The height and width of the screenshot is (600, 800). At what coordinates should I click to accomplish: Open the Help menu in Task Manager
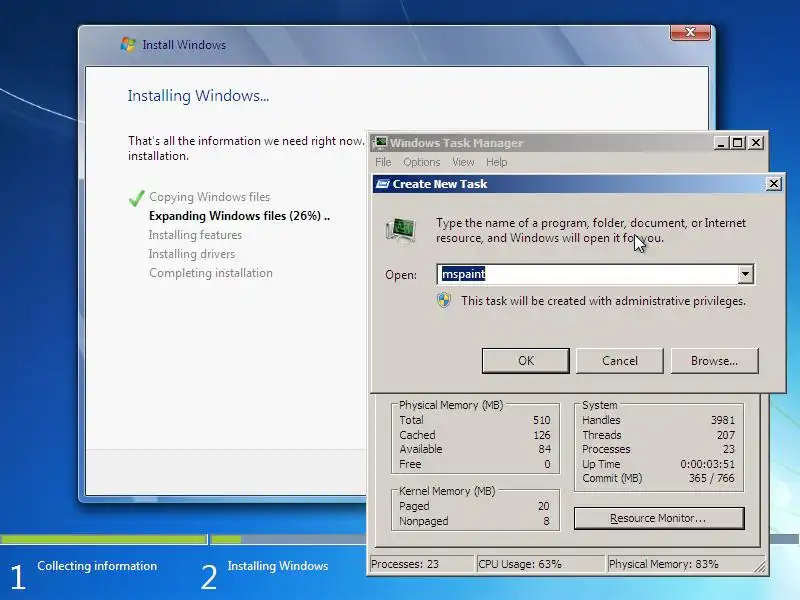click(x=496, y=162)
